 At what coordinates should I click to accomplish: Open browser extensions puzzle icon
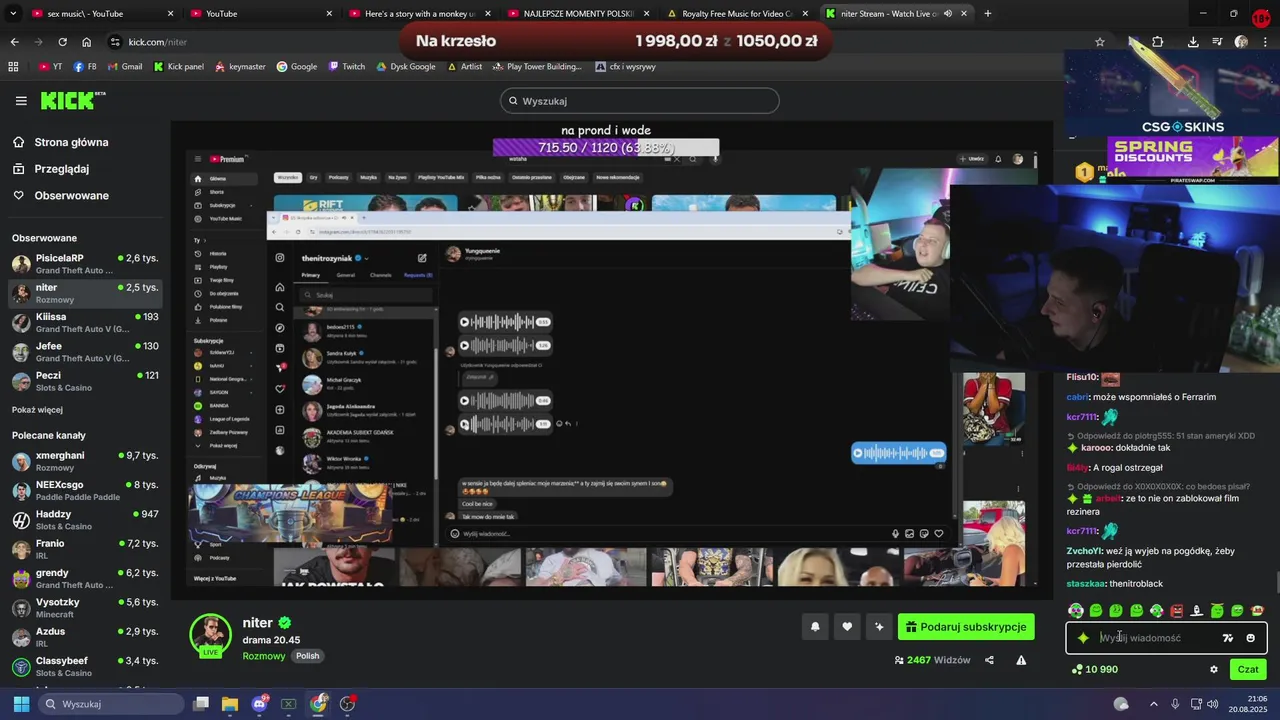[x=1158, y=42]
